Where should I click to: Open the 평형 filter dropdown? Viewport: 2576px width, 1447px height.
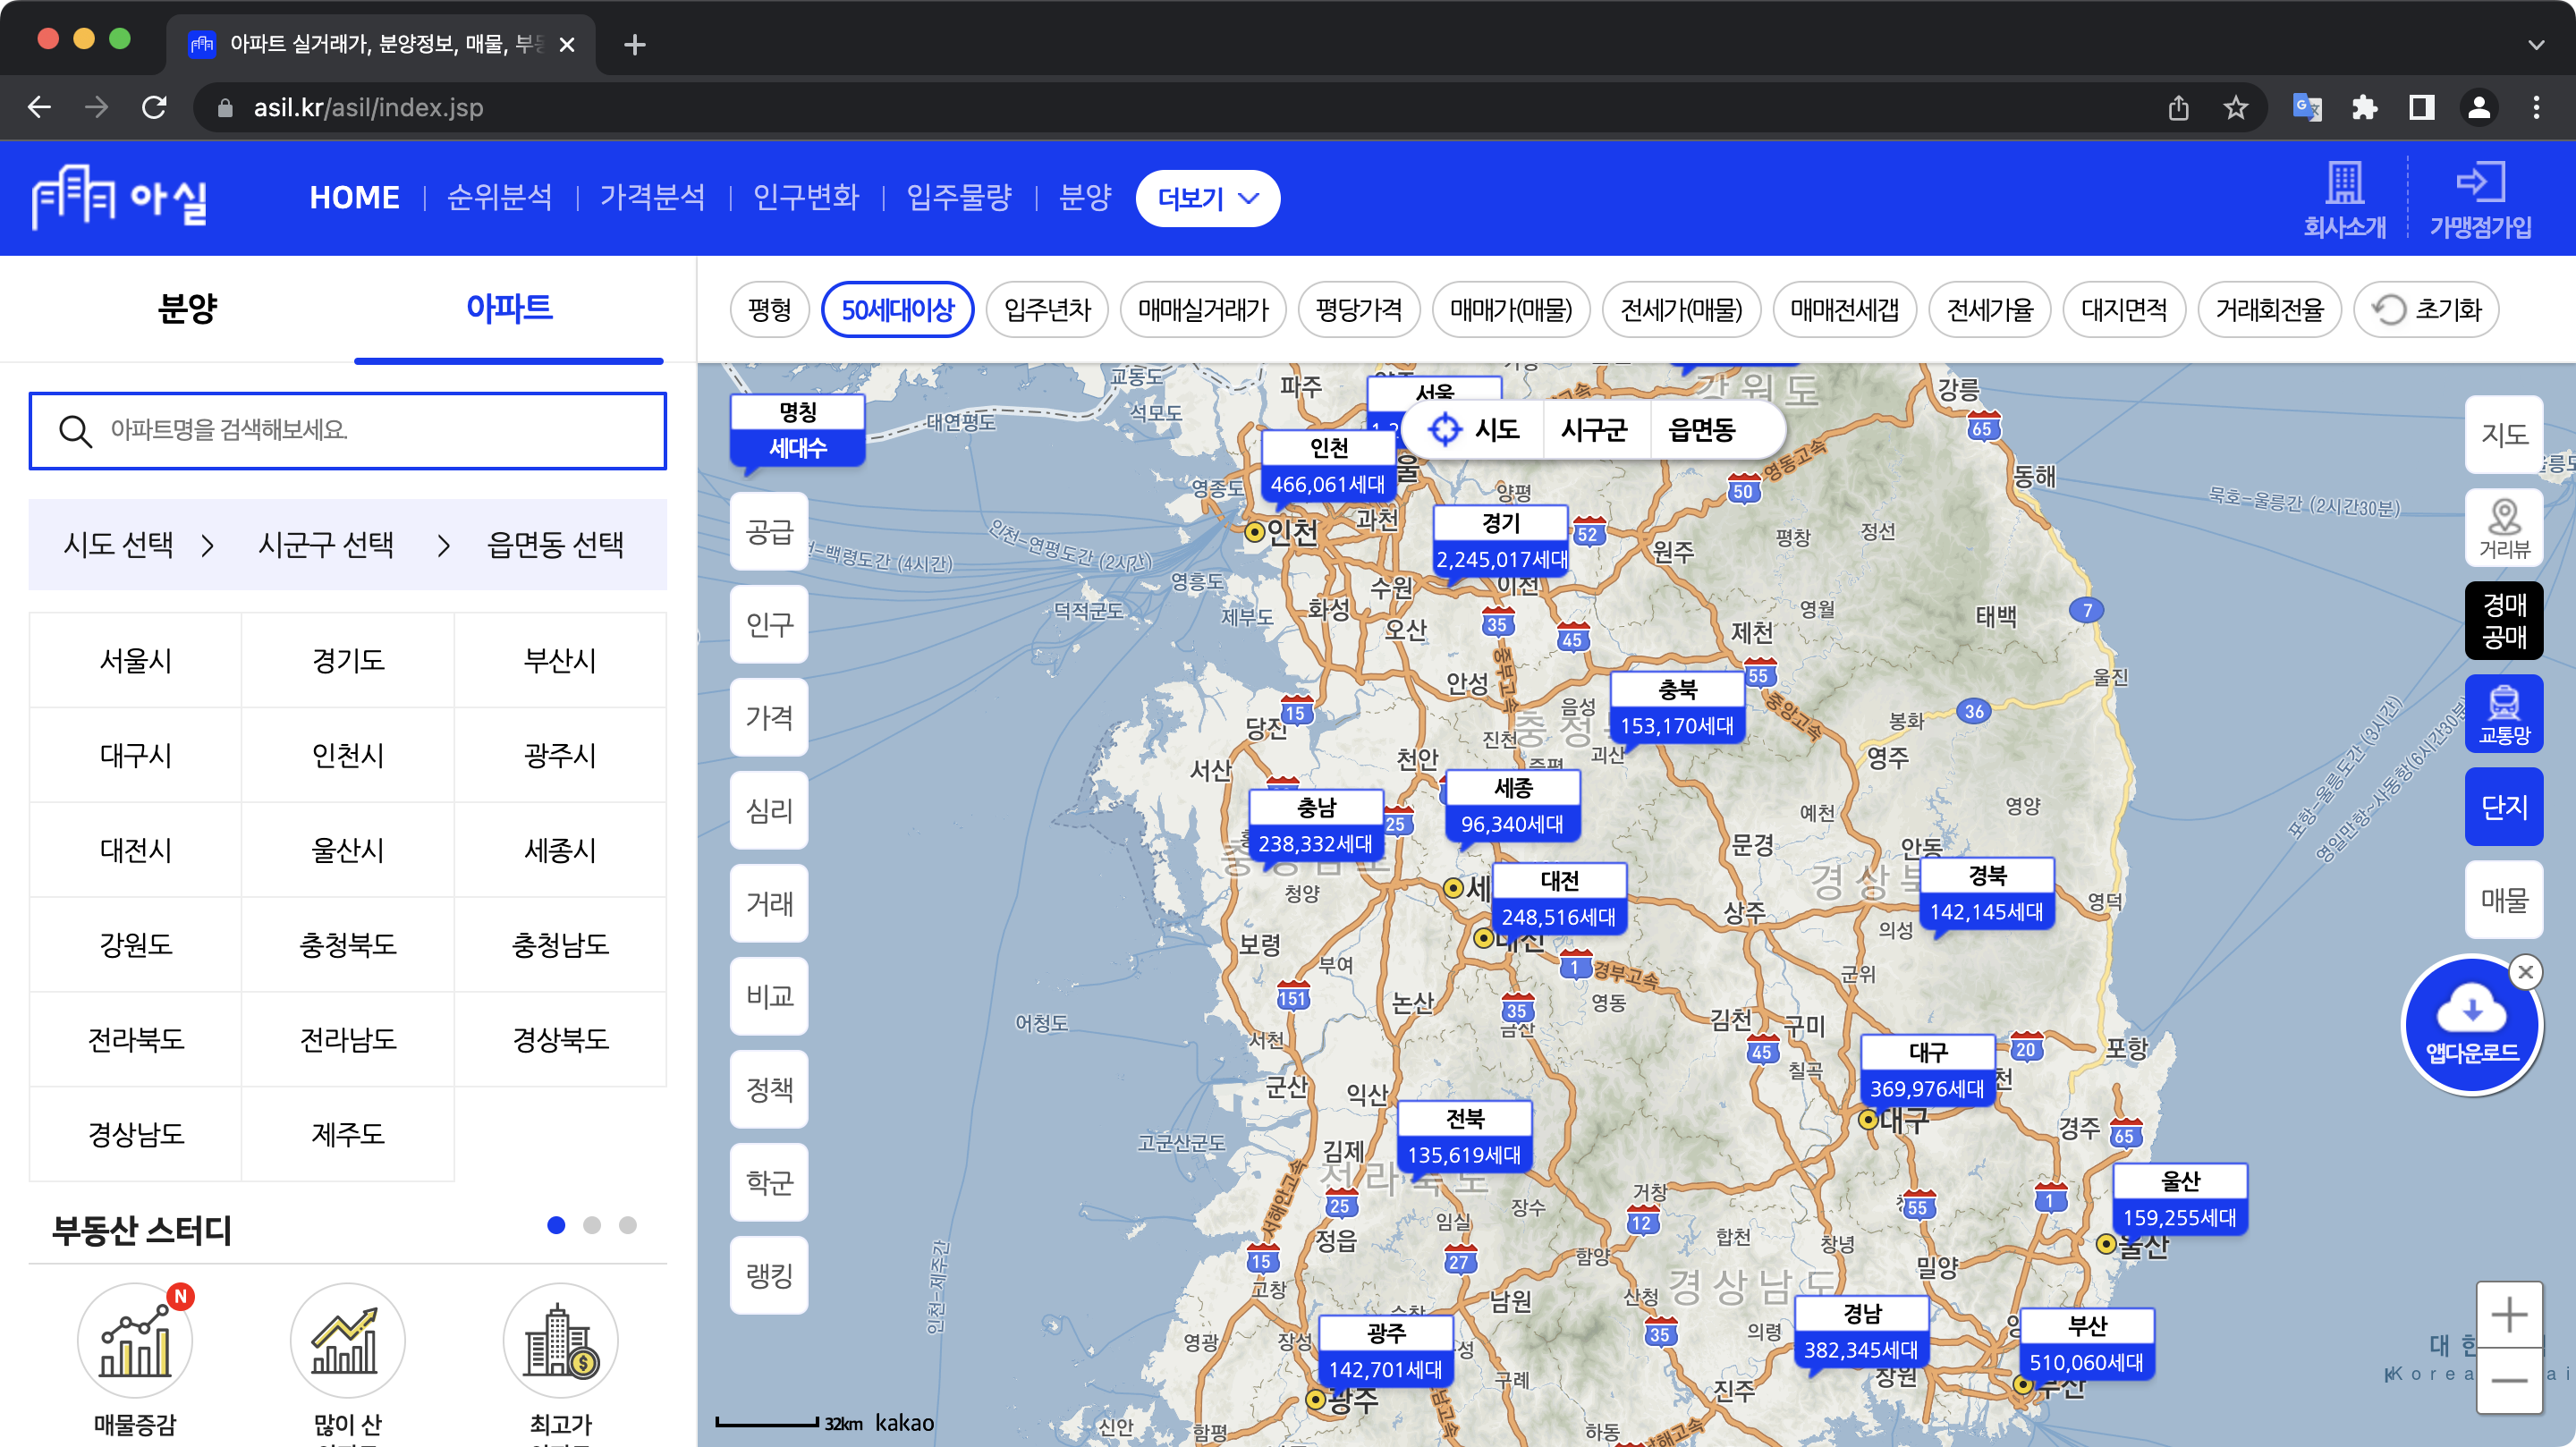tap(769, 310)
